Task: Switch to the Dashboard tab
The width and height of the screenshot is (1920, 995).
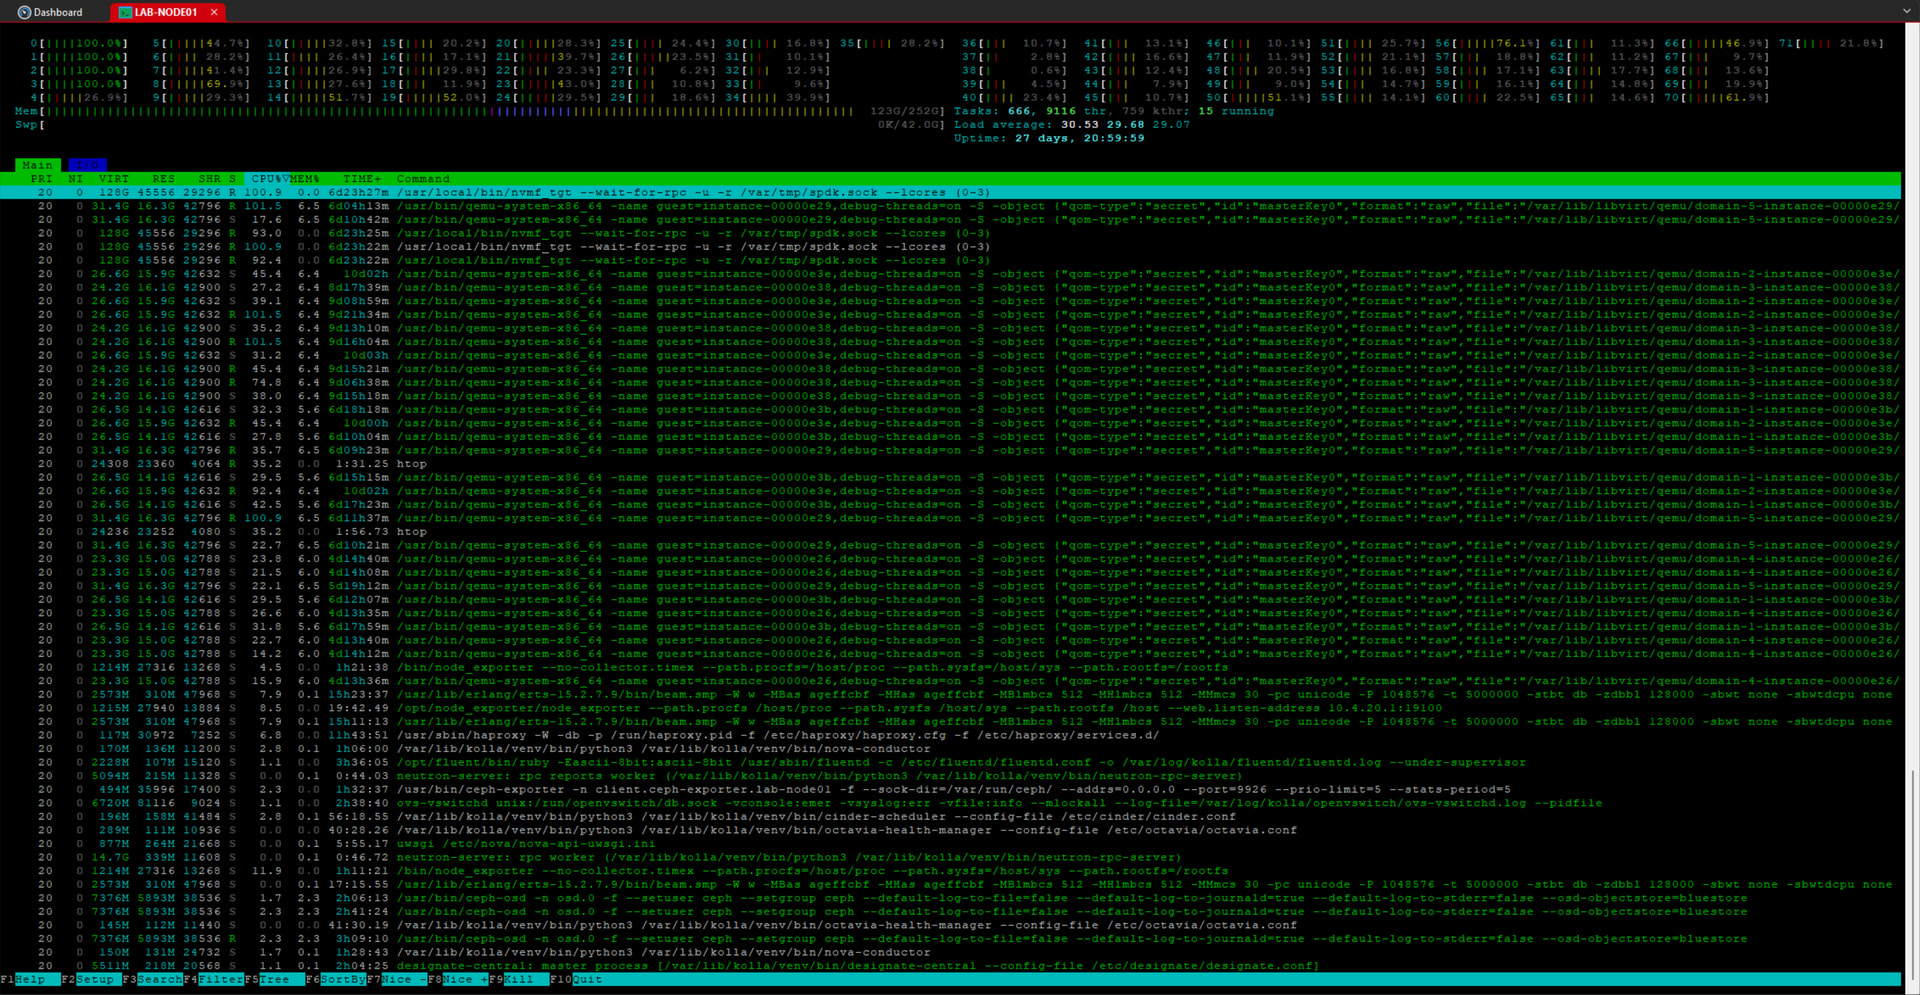Action: (x=51, y=12)
